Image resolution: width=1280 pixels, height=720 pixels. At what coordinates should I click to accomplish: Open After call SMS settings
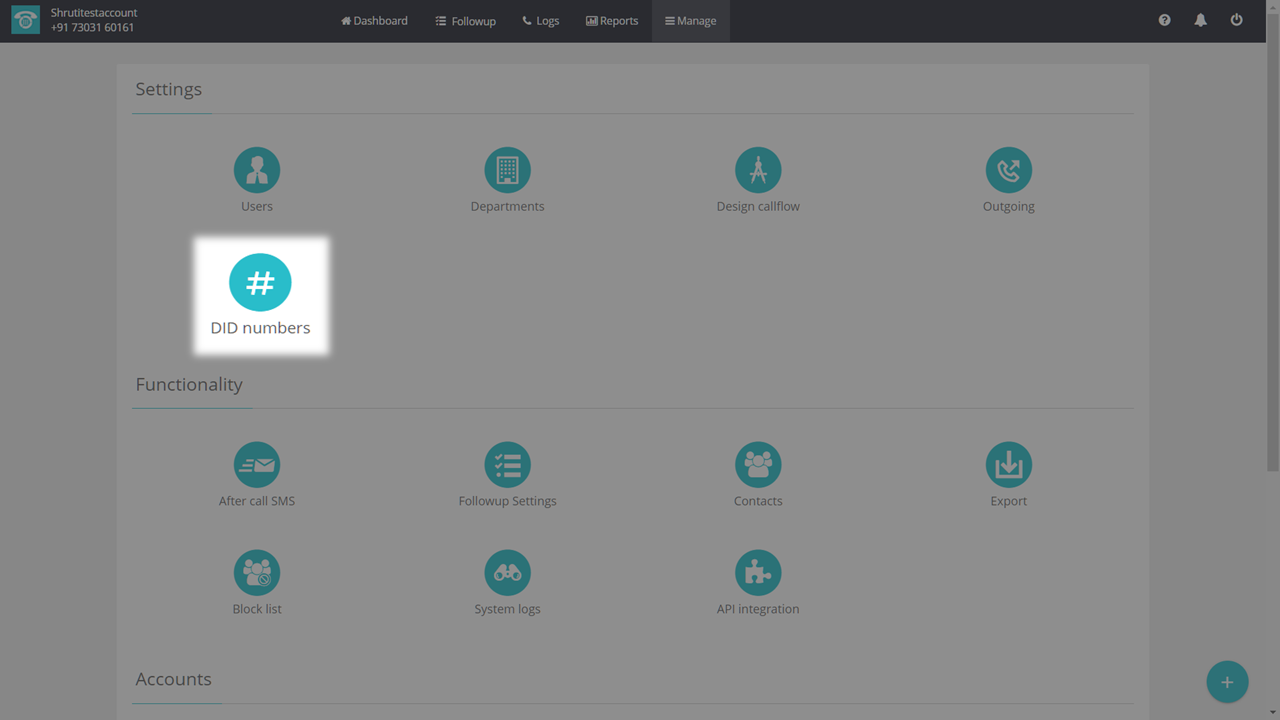(257, 465)
